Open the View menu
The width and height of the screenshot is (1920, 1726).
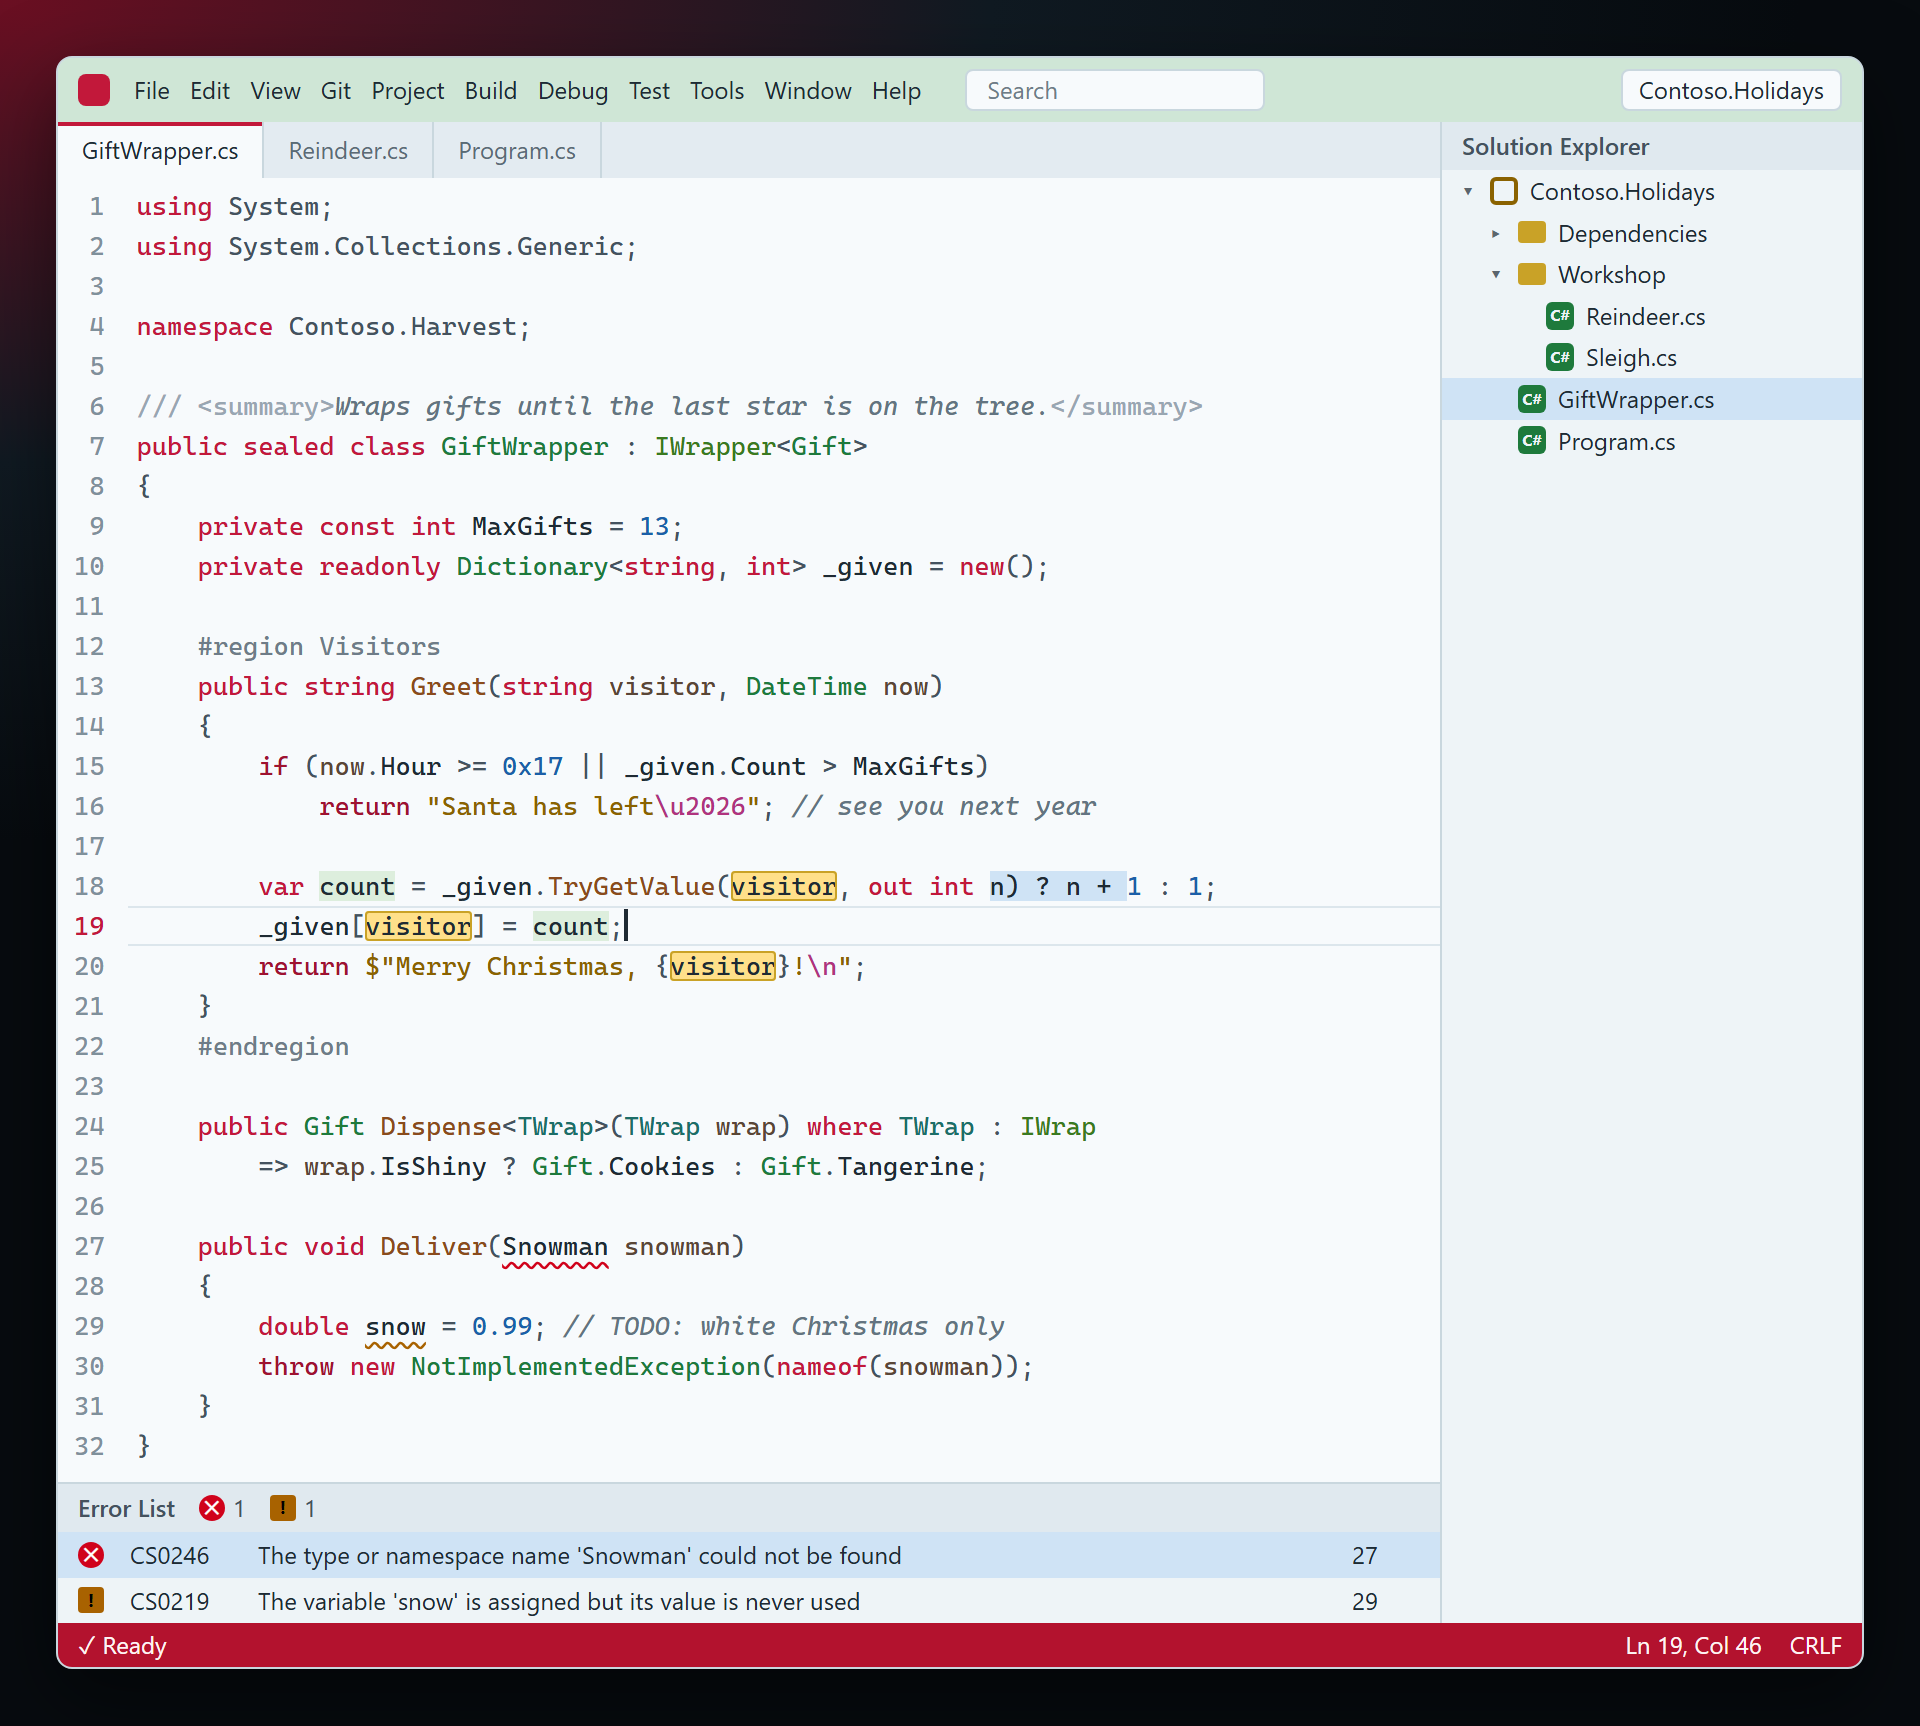[x=275, y=91]
